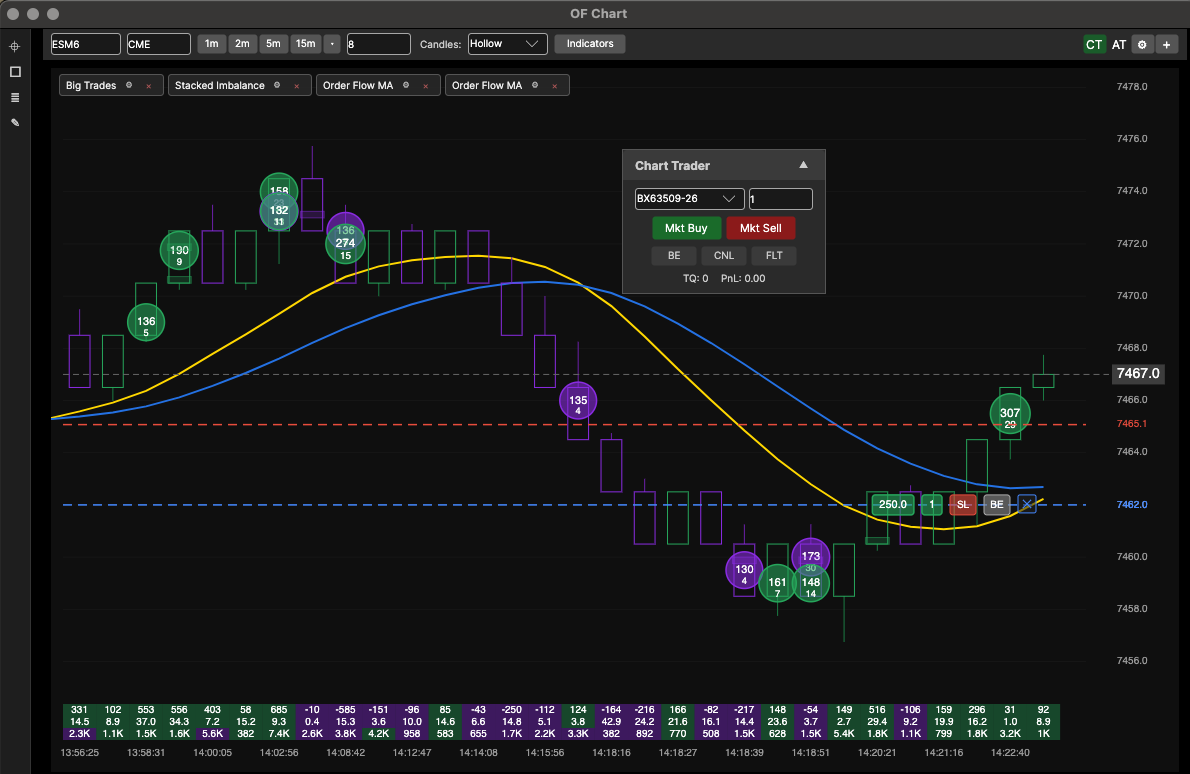This screenshot has width=1190, height=774.
Task: Open the Indicators menu
Action: click(x=590, y=44)
